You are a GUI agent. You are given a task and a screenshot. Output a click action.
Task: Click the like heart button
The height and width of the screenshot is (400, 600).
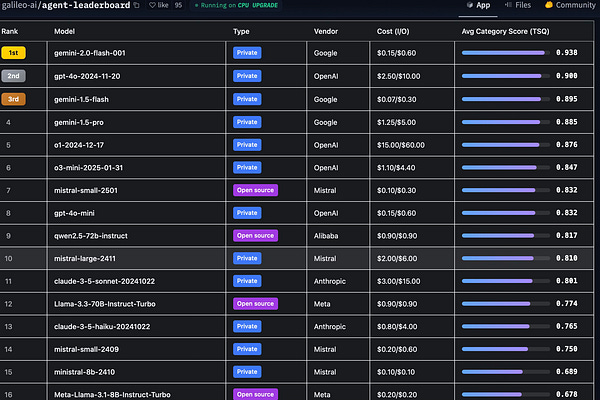159,5
